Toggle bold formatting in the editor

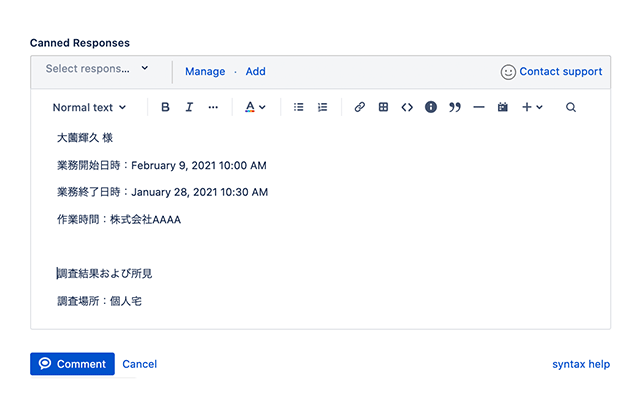165,107
